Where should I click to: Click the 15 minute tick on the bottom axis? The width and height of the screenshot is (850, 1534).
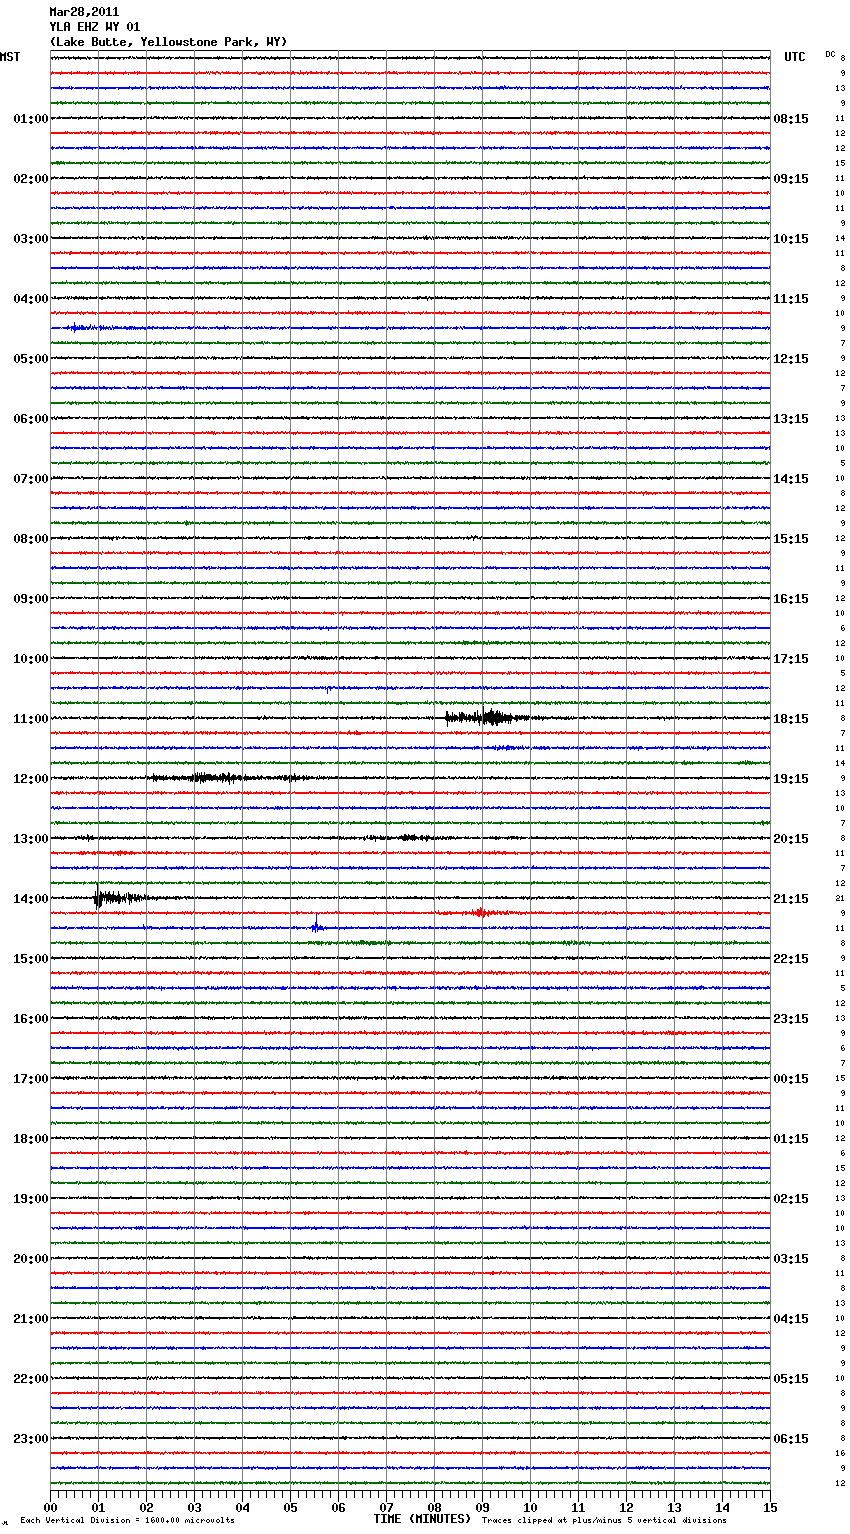(770, 1507)
